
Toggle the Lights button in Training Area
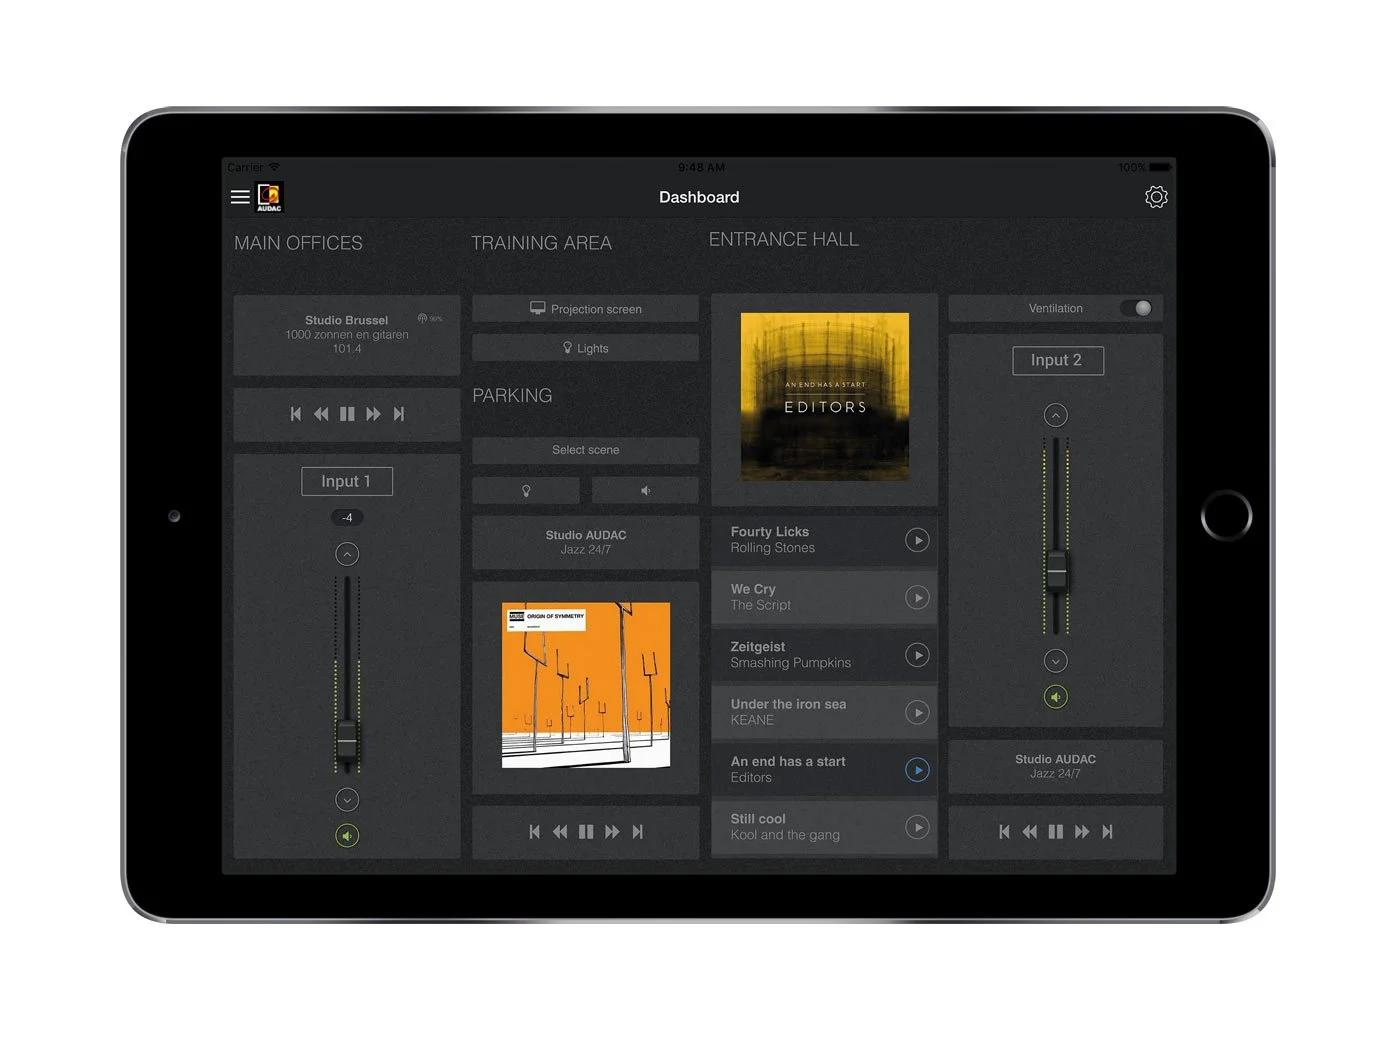pyautogui.click(x=586, y=348)
